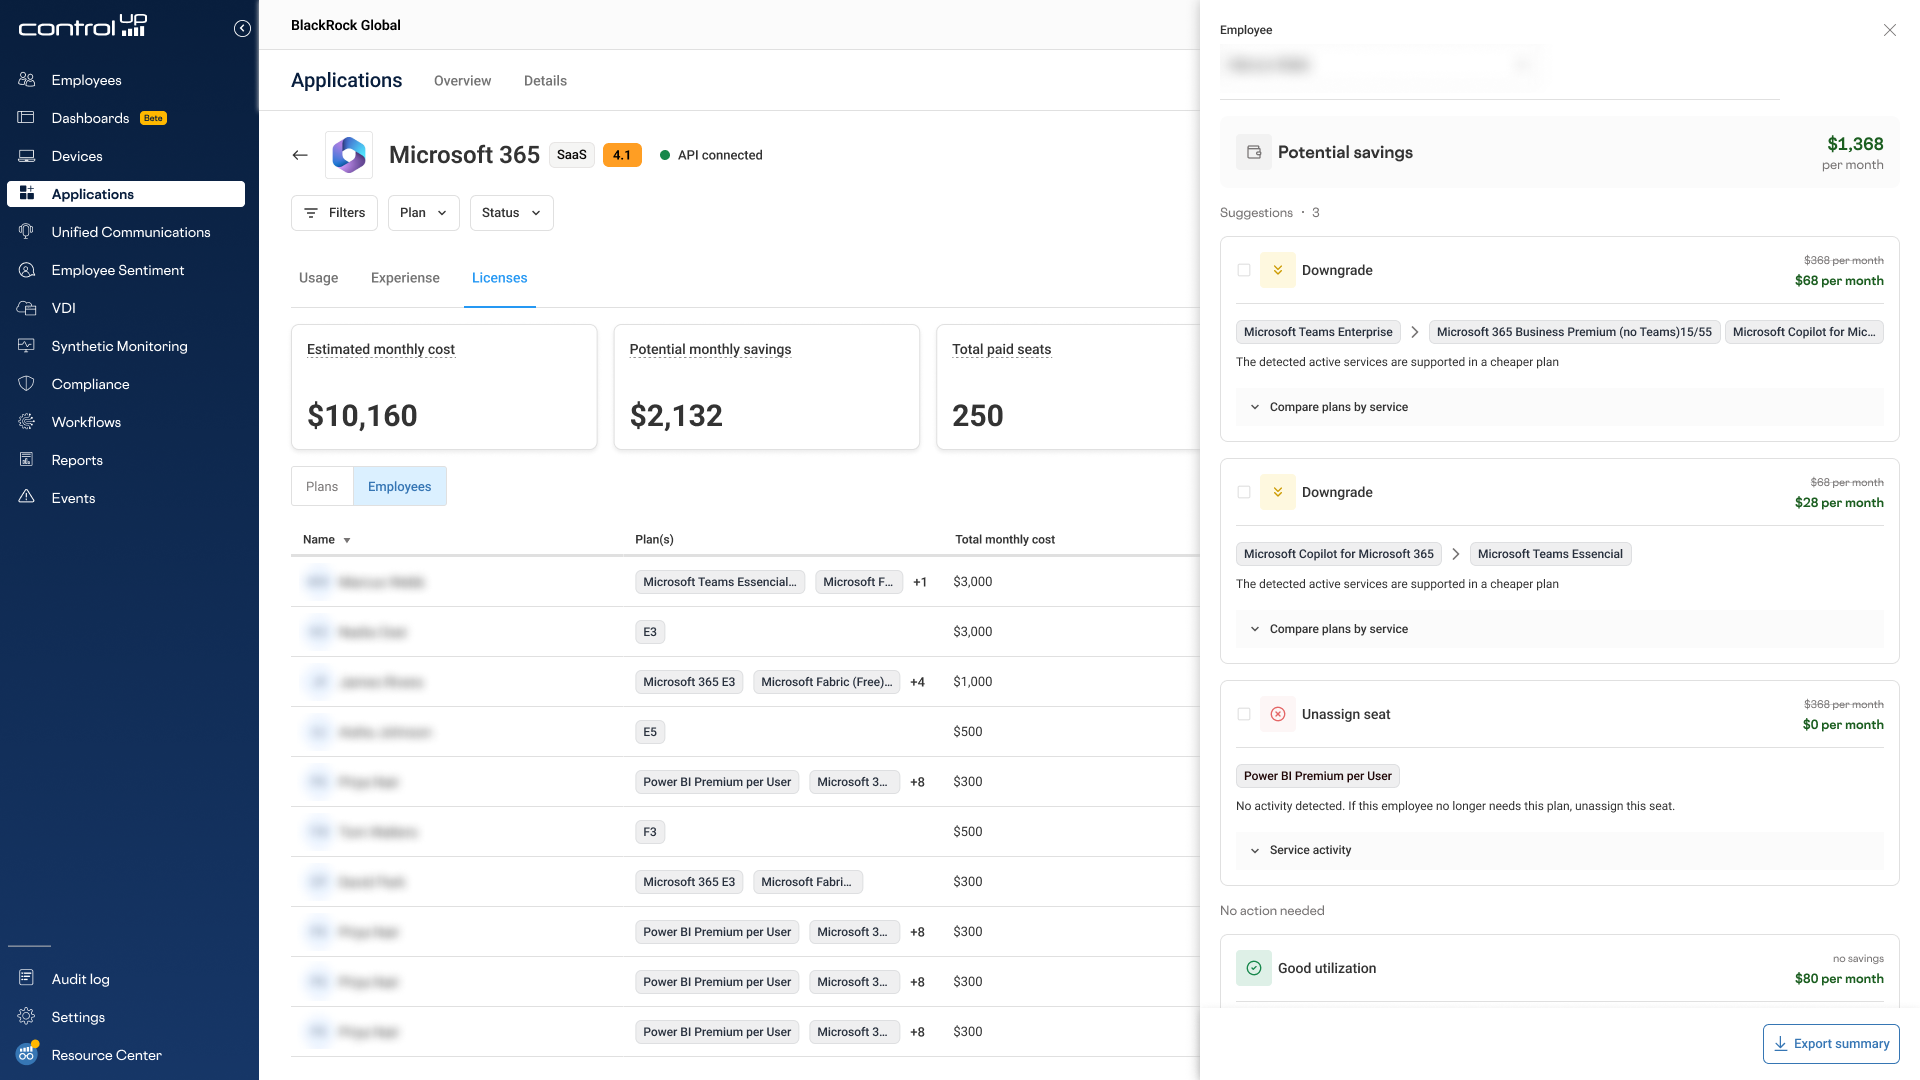Open Synthetic Monitoring sidebar icon
This screenshot has width=1920, height=1080.
click(x=27, y=346)
